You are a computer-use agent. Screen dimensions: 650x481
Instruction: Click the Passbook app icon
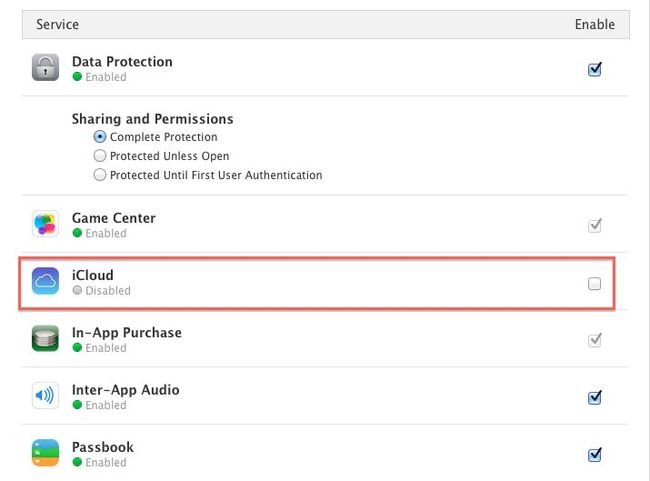click(45, 453)
